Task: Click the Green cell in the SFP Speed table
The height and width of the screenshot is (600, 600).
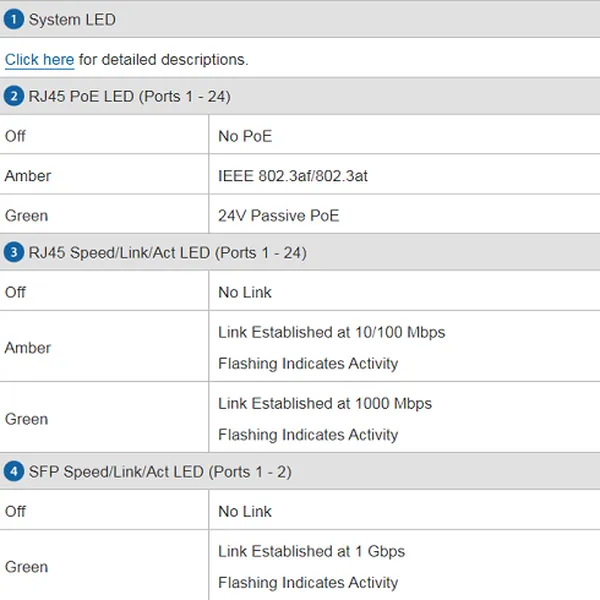Action: 26,567
